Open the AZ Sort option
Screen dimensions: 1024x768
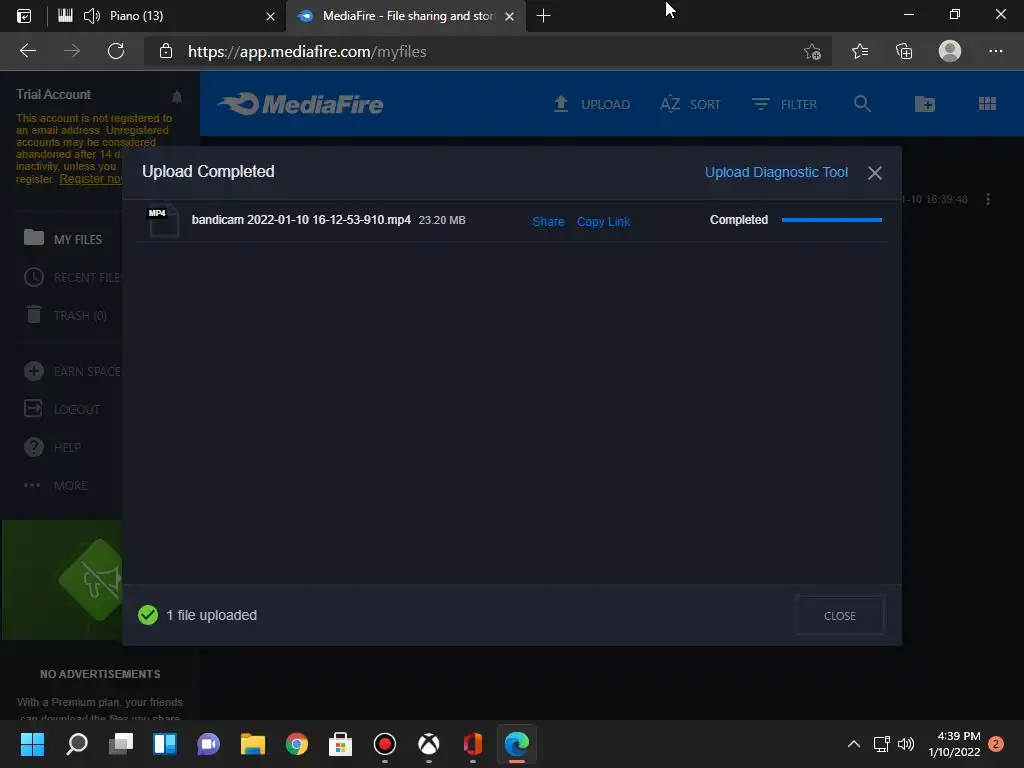click(x=690, y=104)
